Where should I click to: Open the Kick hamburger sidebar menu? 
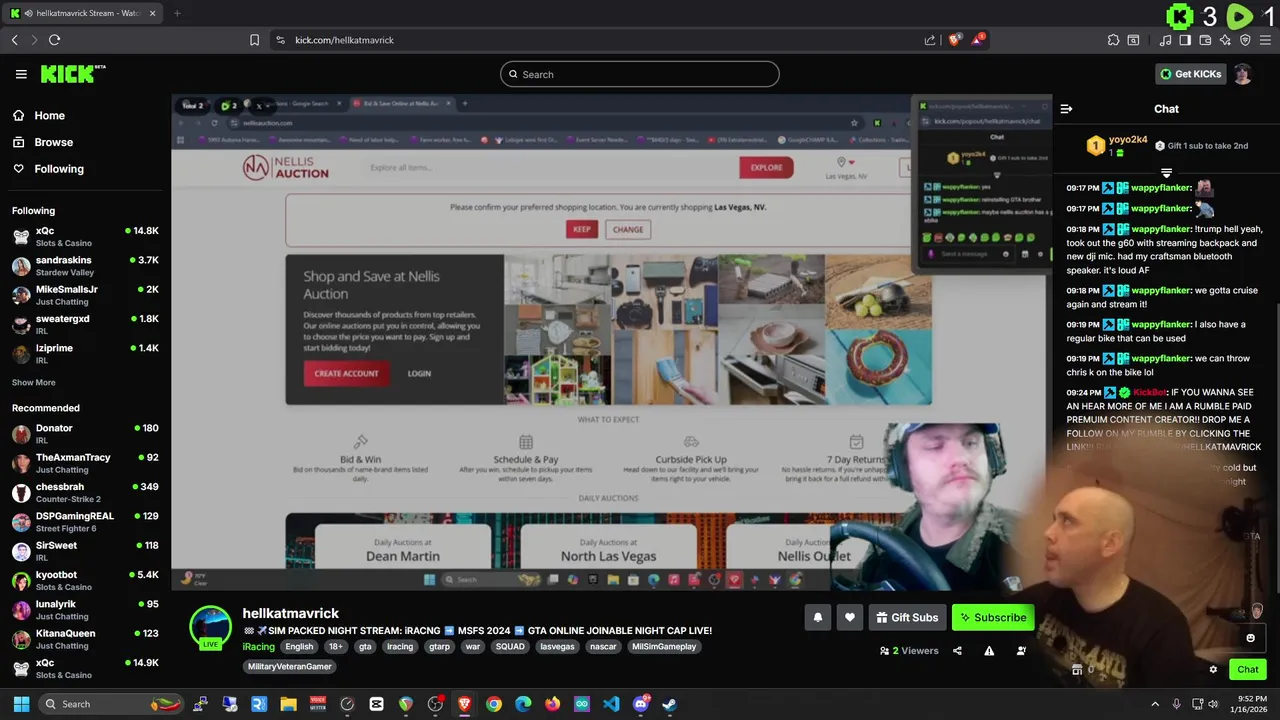21,74
